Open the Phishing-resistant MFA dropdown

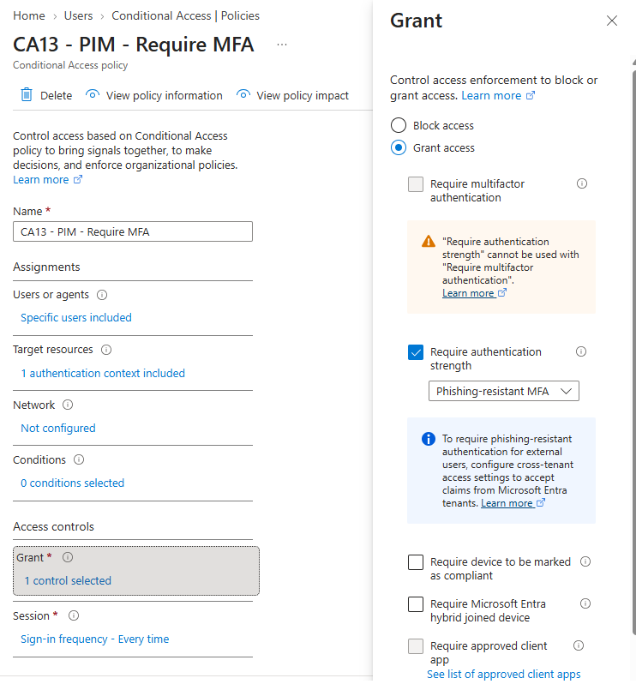click(504, 391)
